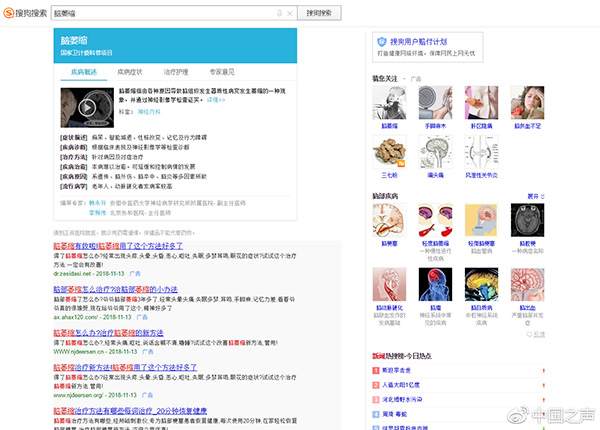Open the result 脑萎缩治疗方法有哪些
The height and width of the screenshot is (430, 600).
tap(130, 411)
